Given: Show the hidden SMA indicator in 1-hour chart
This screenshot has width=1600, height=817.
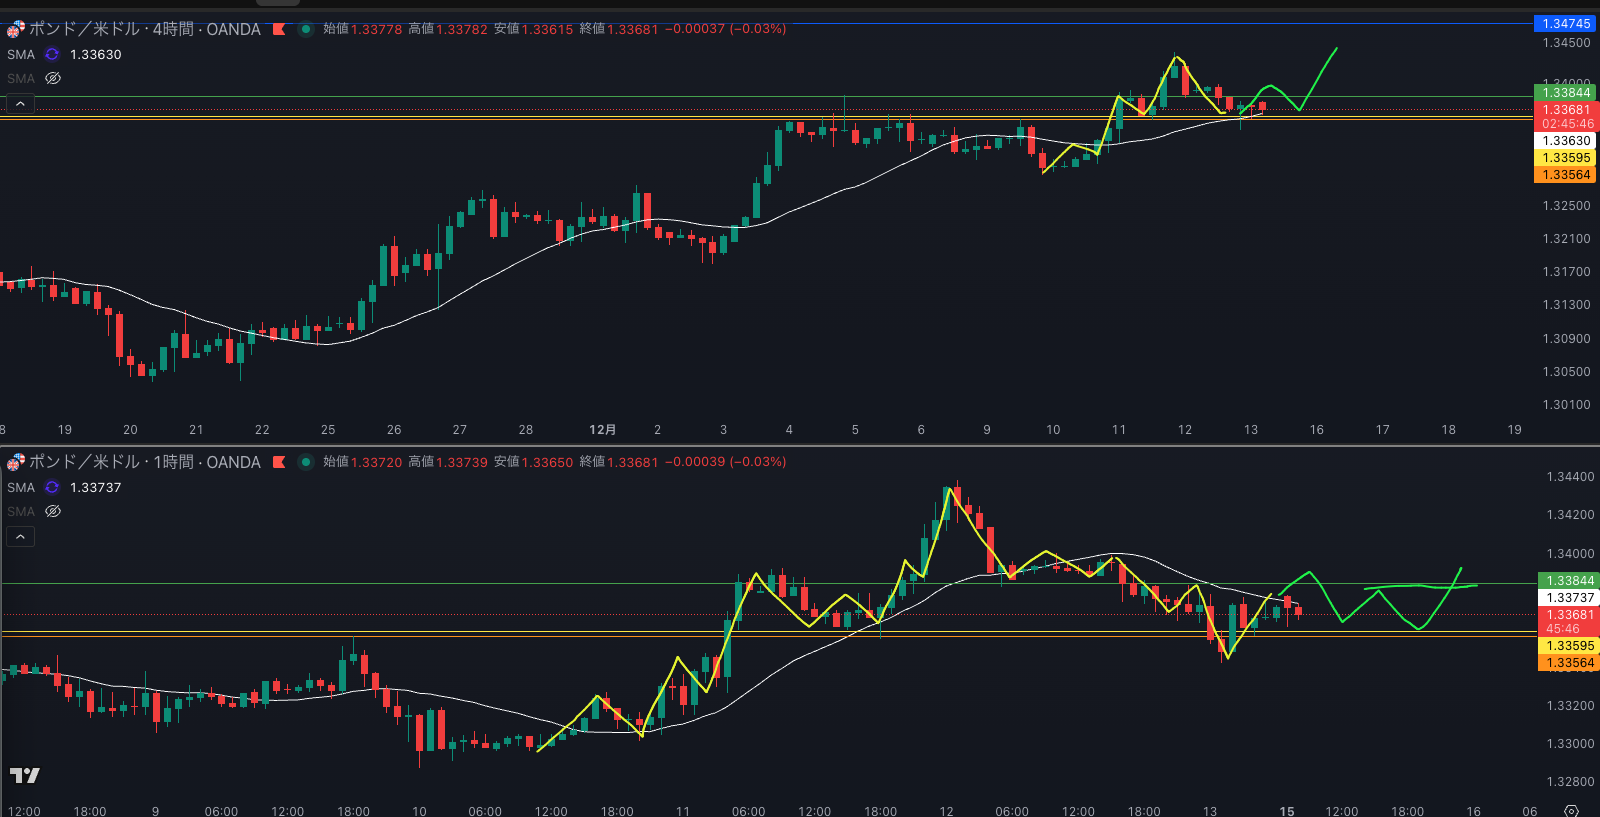Looking at the screenshot, I should coord(53,511).
